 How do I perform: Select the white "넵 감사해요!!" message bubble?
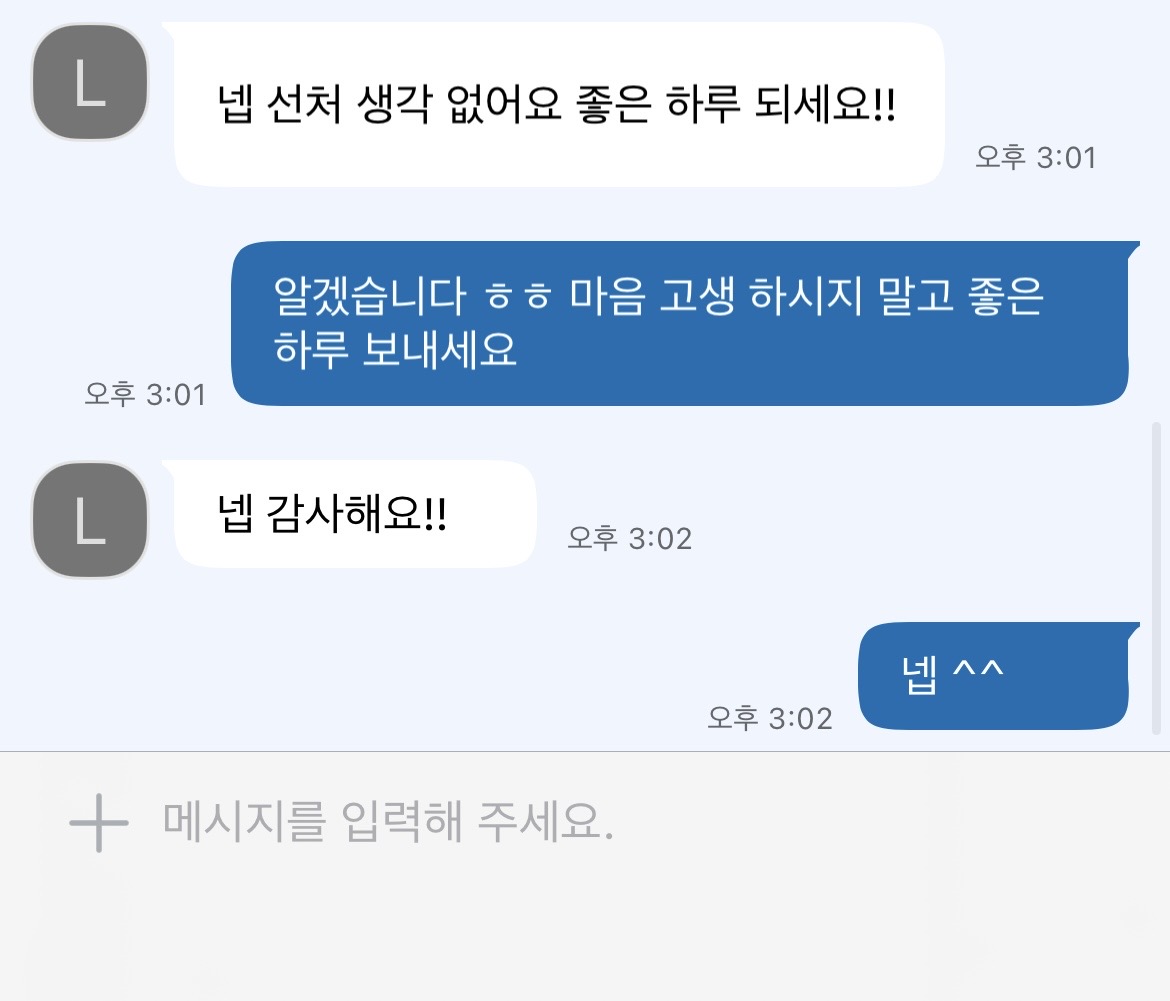[x=355, y=515]
